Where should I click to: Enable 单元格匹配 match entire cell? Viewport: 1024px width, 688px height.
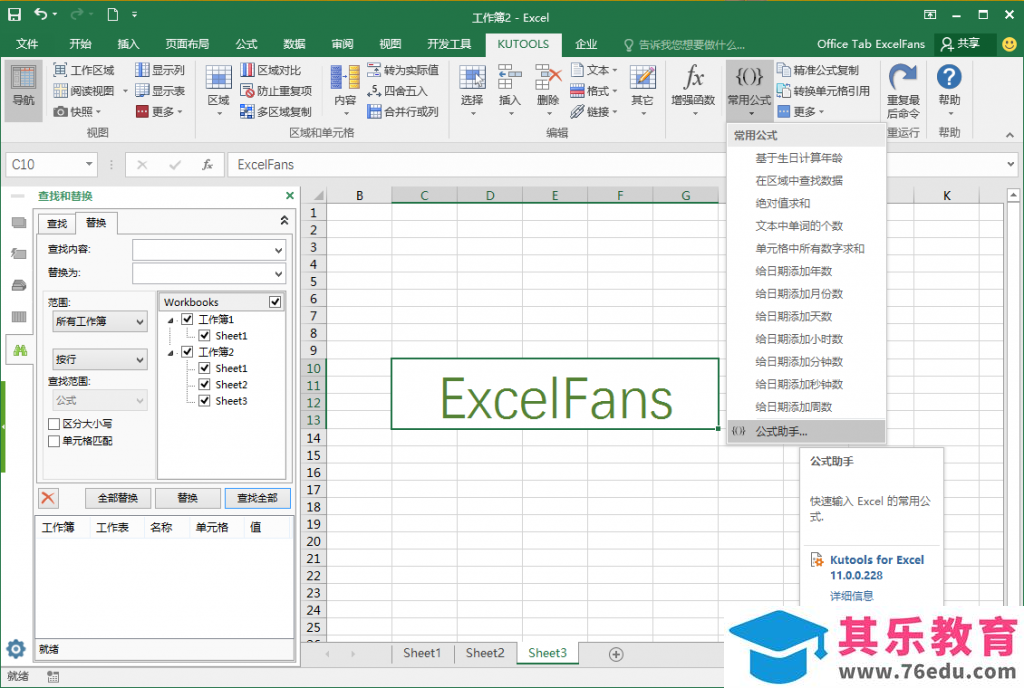tap(54, 441)
